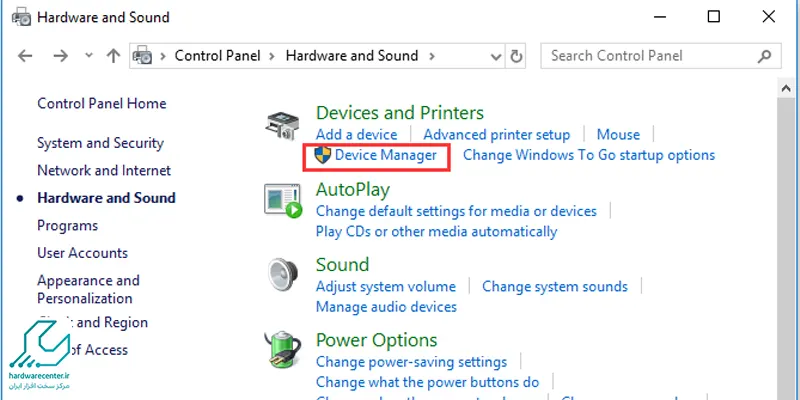Open Mouse settings link
Screen dimensions: 800x400
pyautogui.click(x=618, y=135)
